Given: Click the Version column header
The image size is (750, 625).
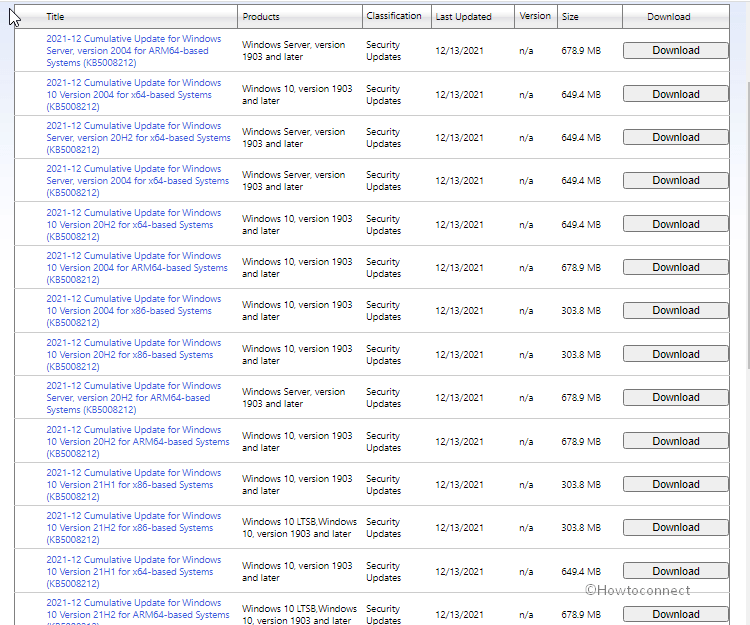Looking at the screenshot, I should (x=535, y=17).
